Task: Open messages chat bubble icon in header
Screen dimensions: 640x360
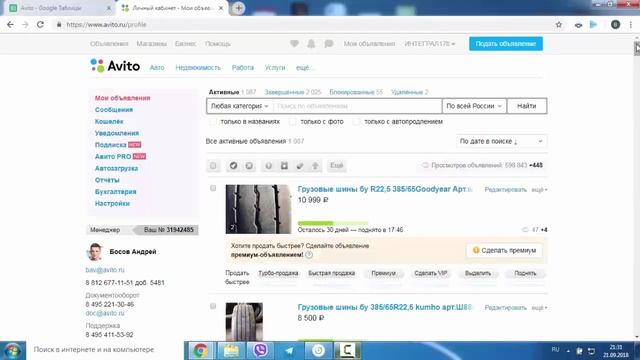Action: [x=329, y=44]
